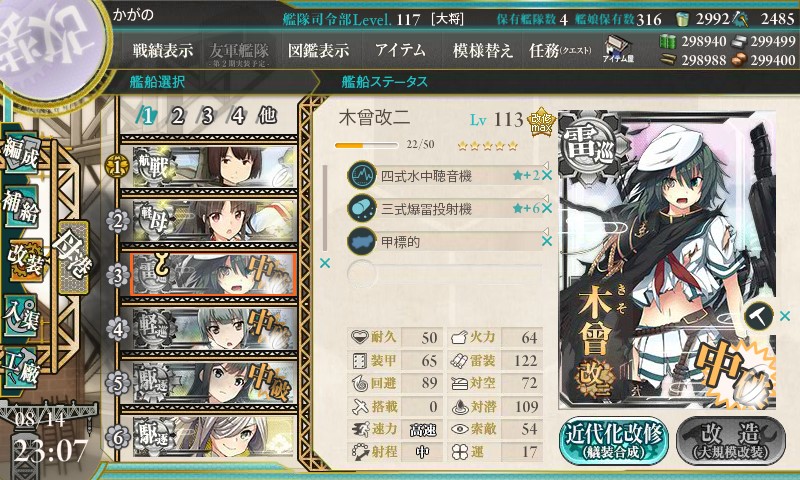
Task: Remove the 三式爆雷投射機 equipment with X
Action: [547, 208]
